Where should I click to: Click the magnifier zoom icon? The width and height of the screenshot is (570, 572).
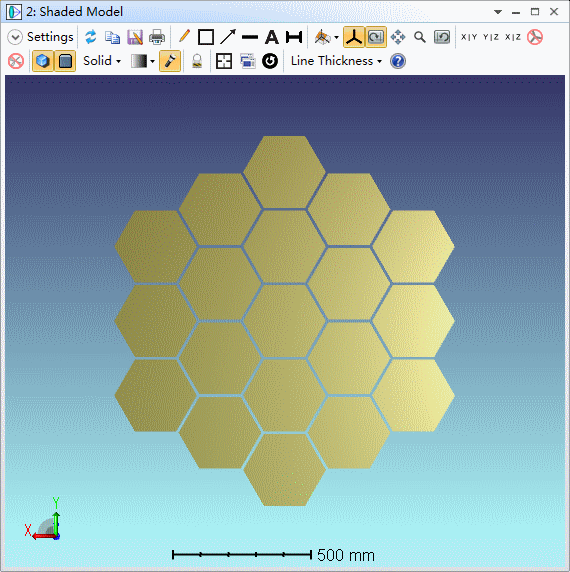click(420, 37)
